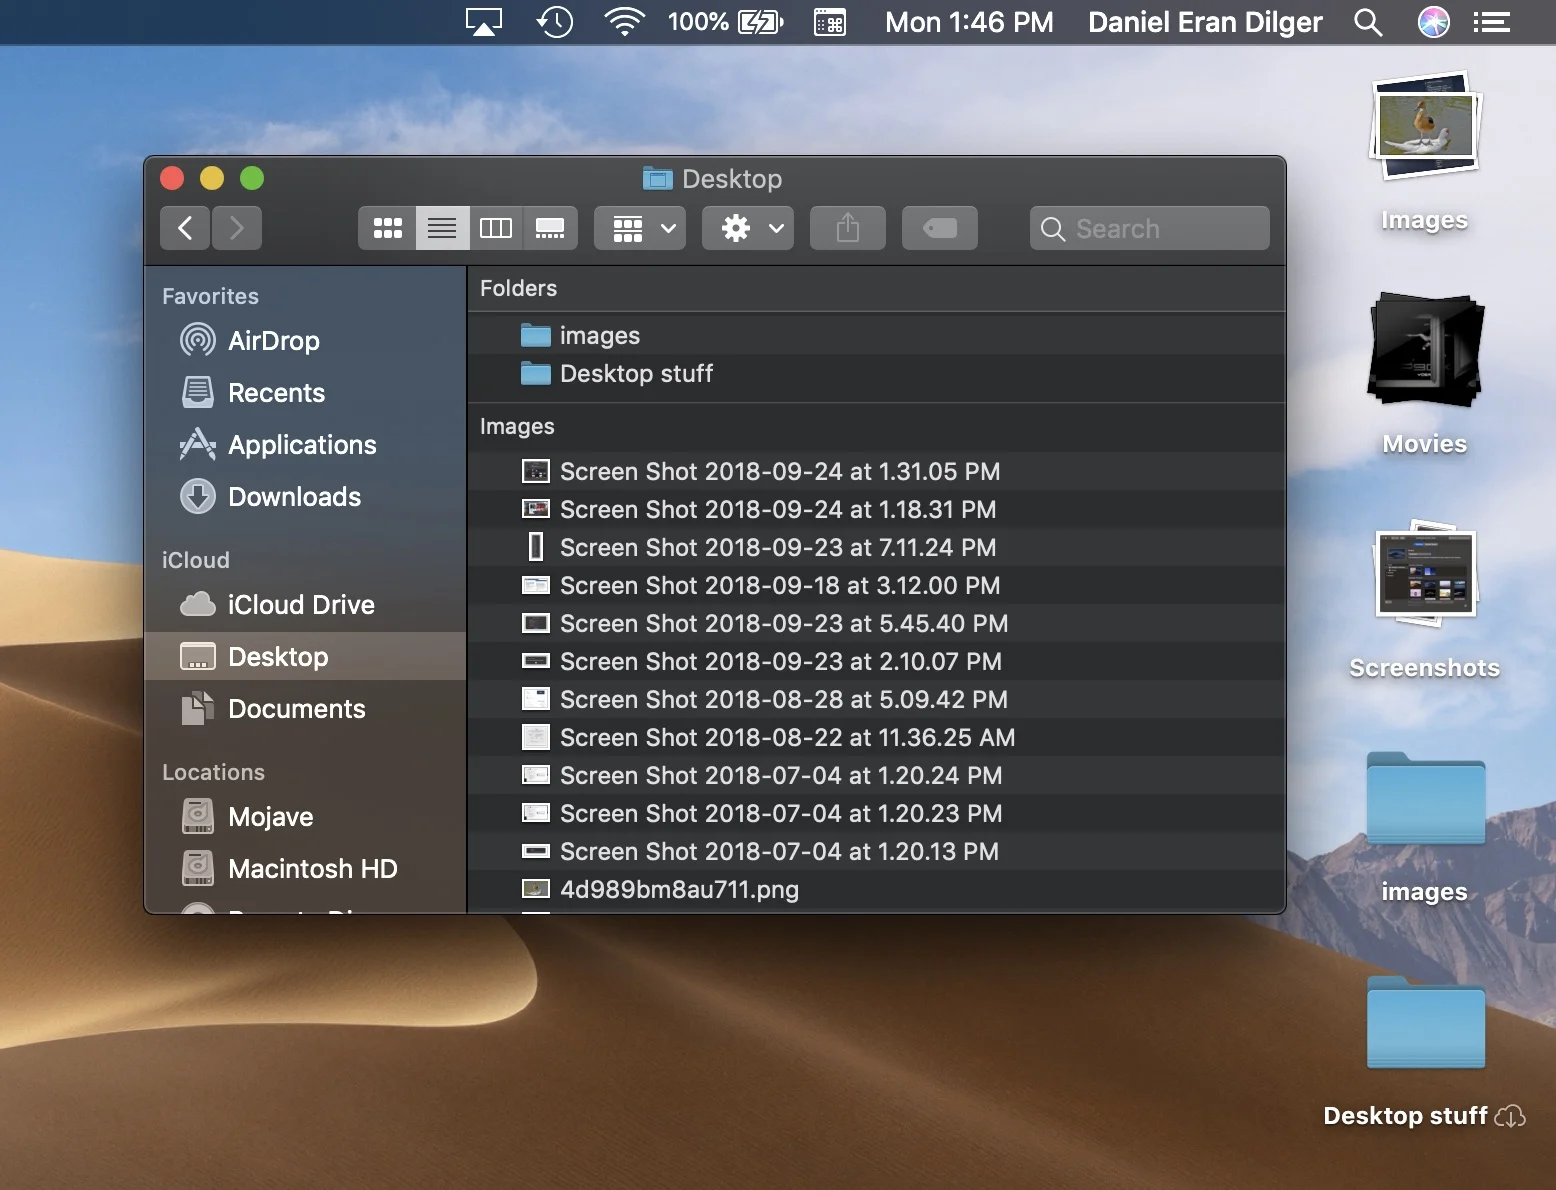Select the Desktop stuff folder on desktop

(1425, 1022)
